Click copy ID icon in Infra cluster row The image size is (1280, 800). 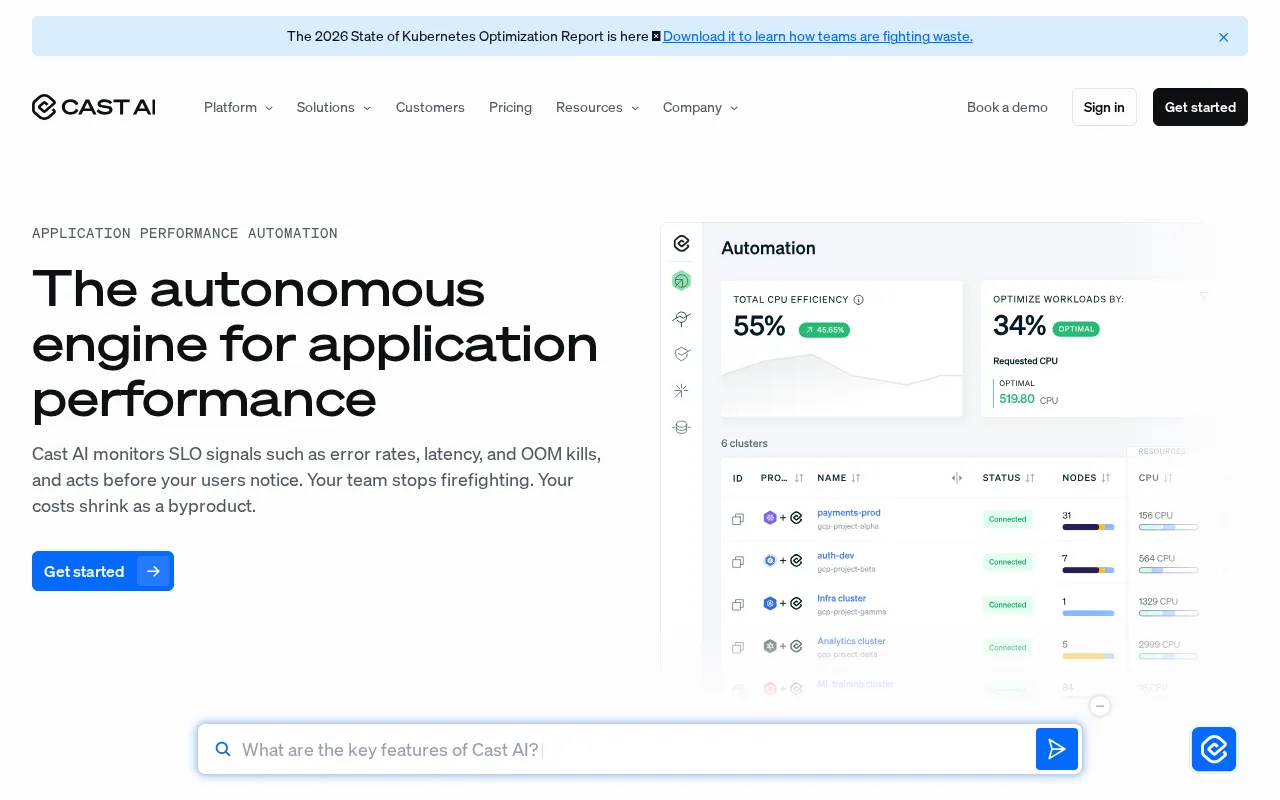point(738,604)
